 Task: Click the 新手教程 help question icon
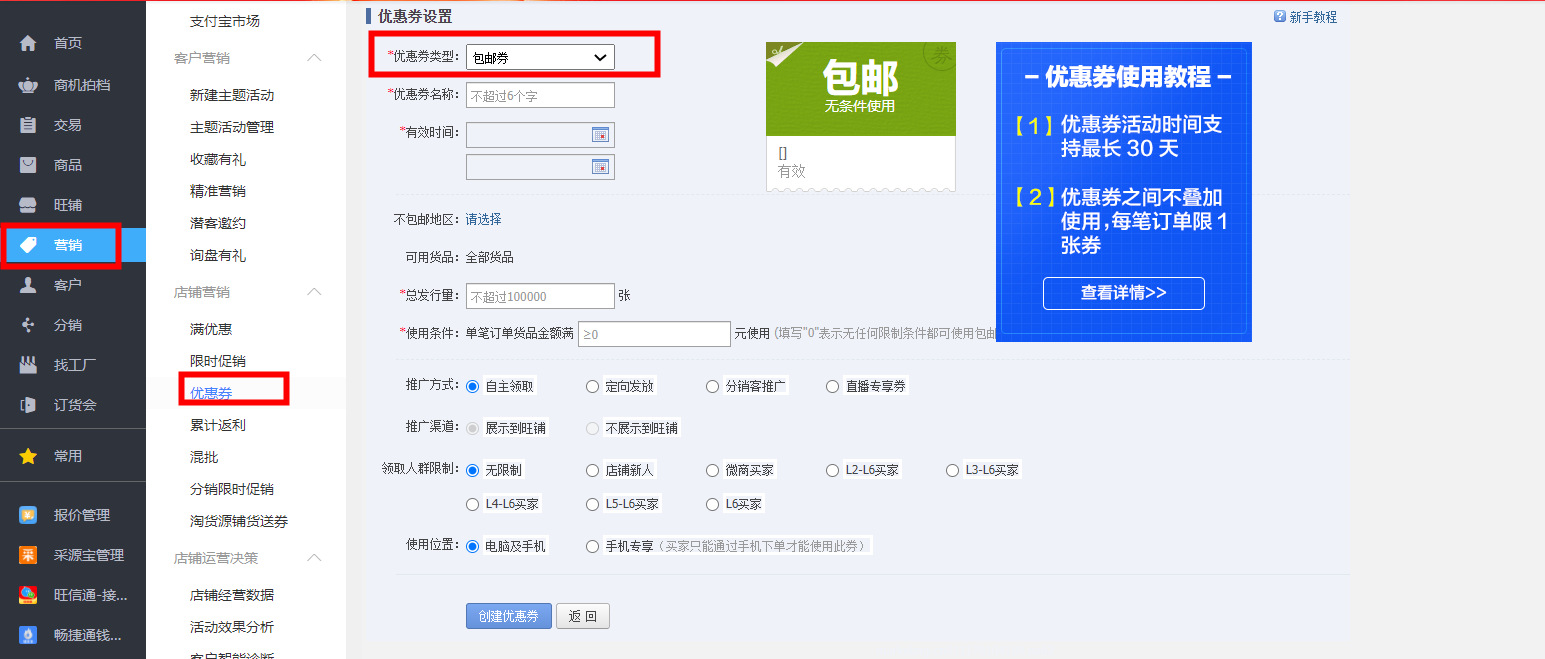(1279, 17)
